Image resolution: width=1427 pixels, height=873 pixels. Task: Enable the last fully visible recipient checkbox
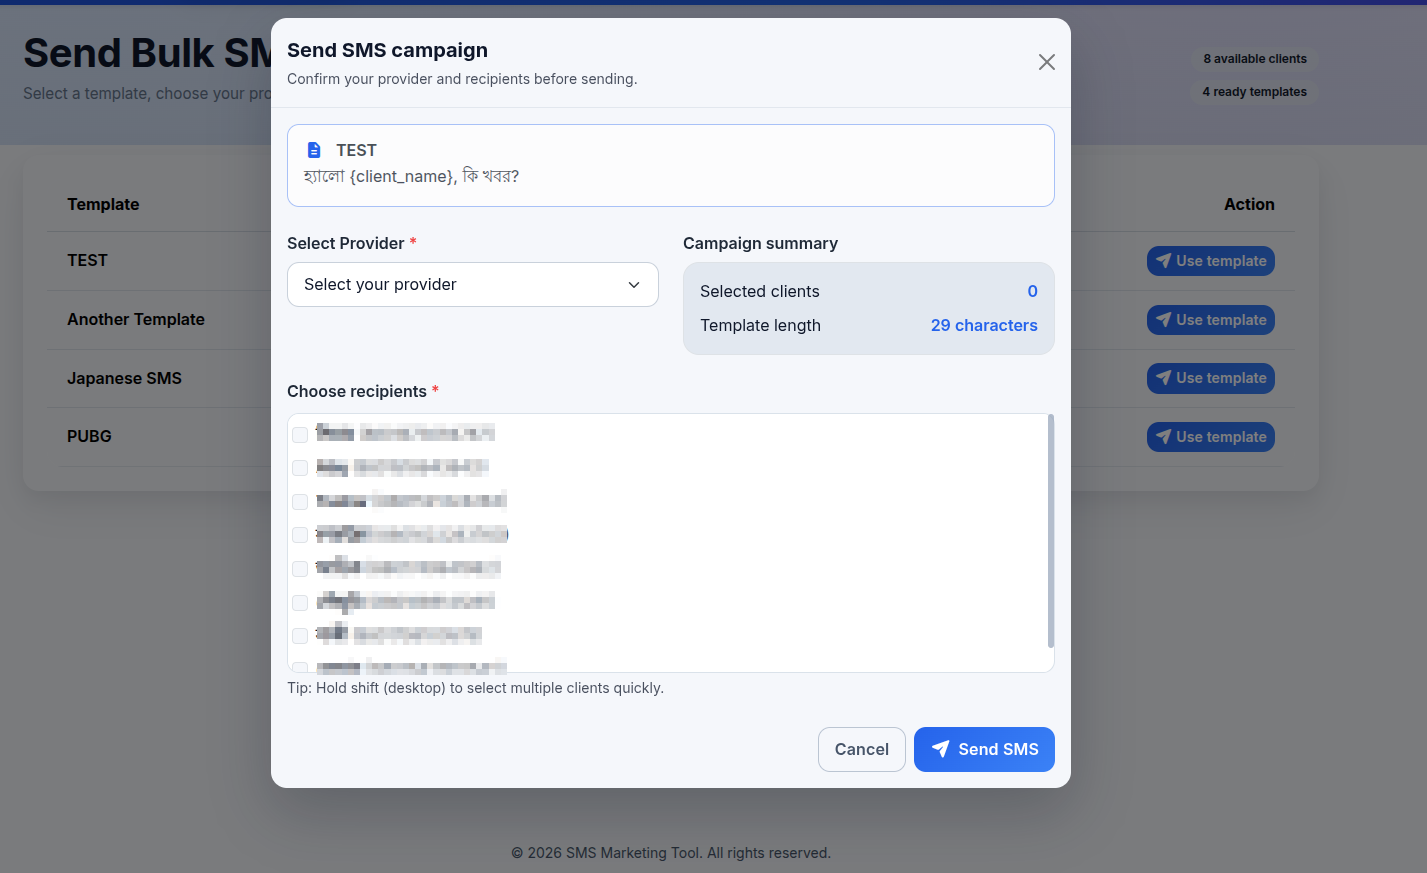tap(300, 636)
